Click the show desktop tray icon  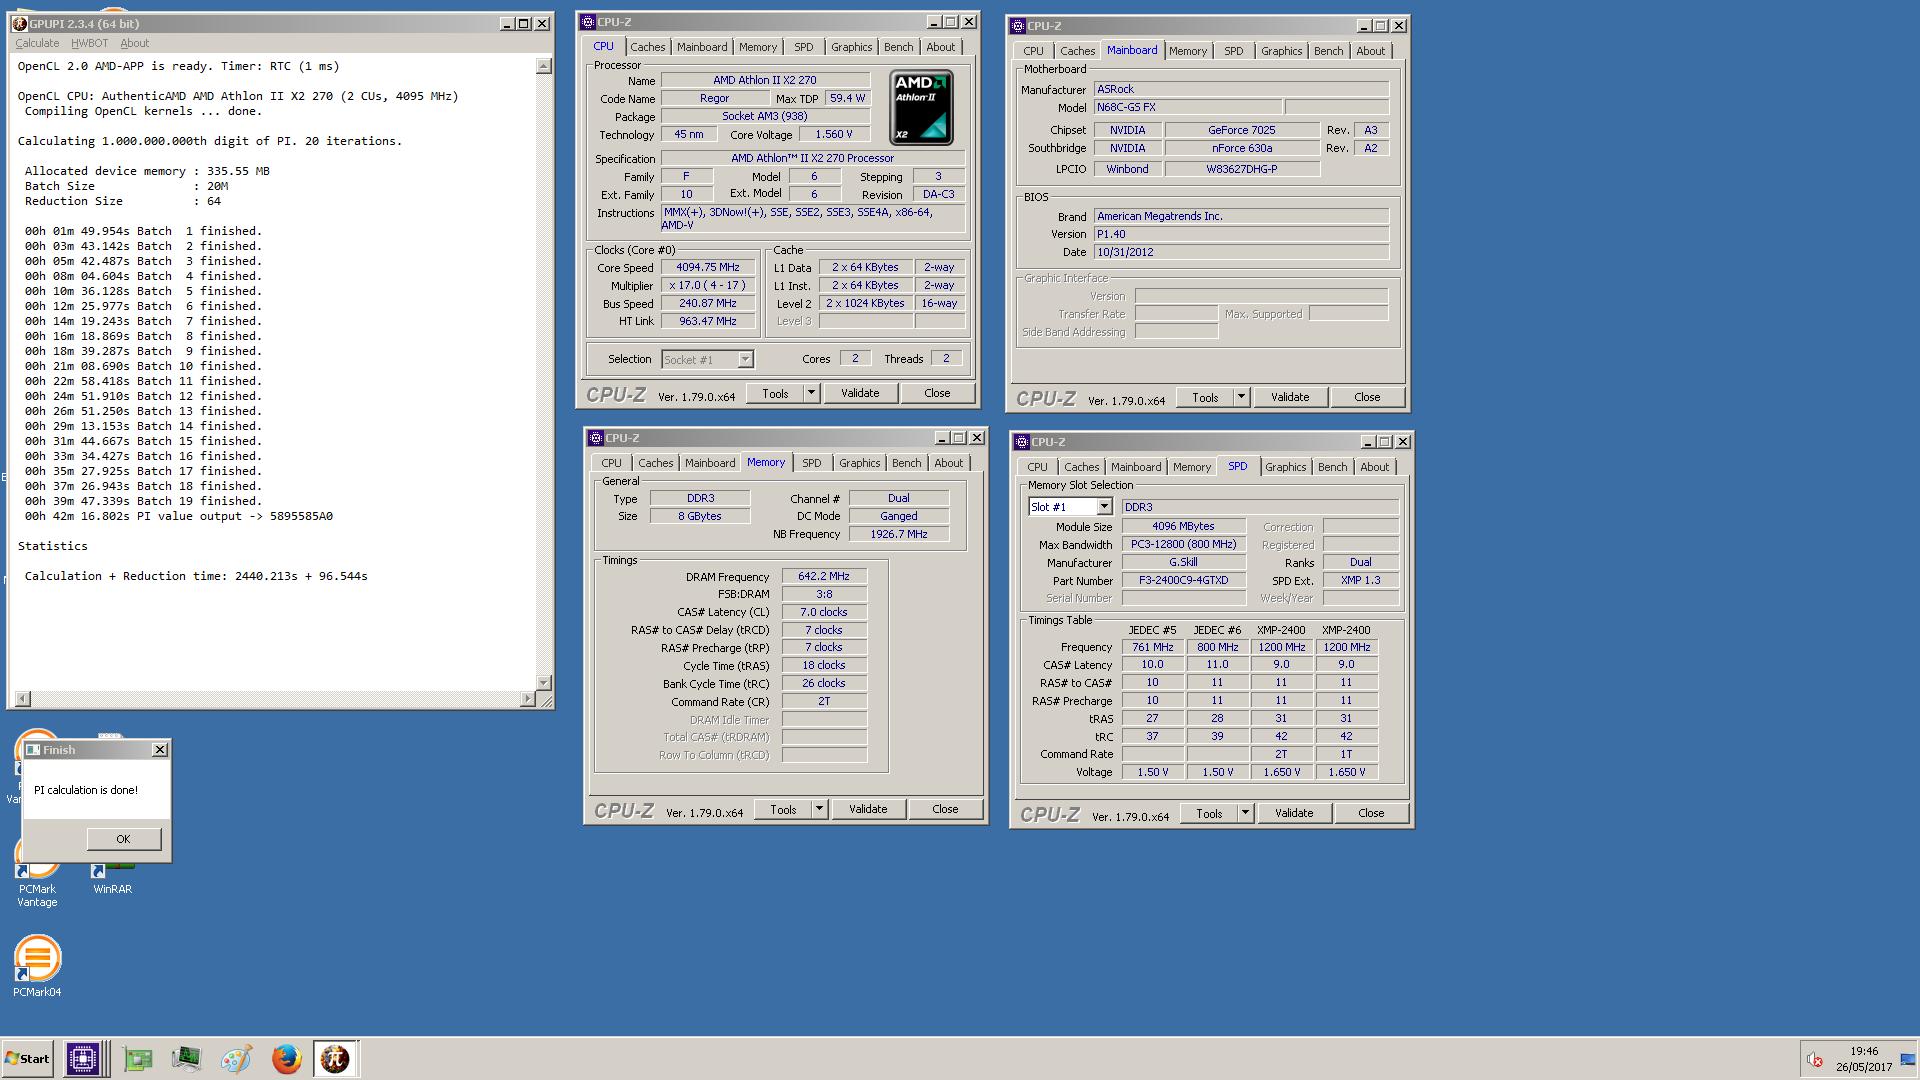point(1909,1060)
